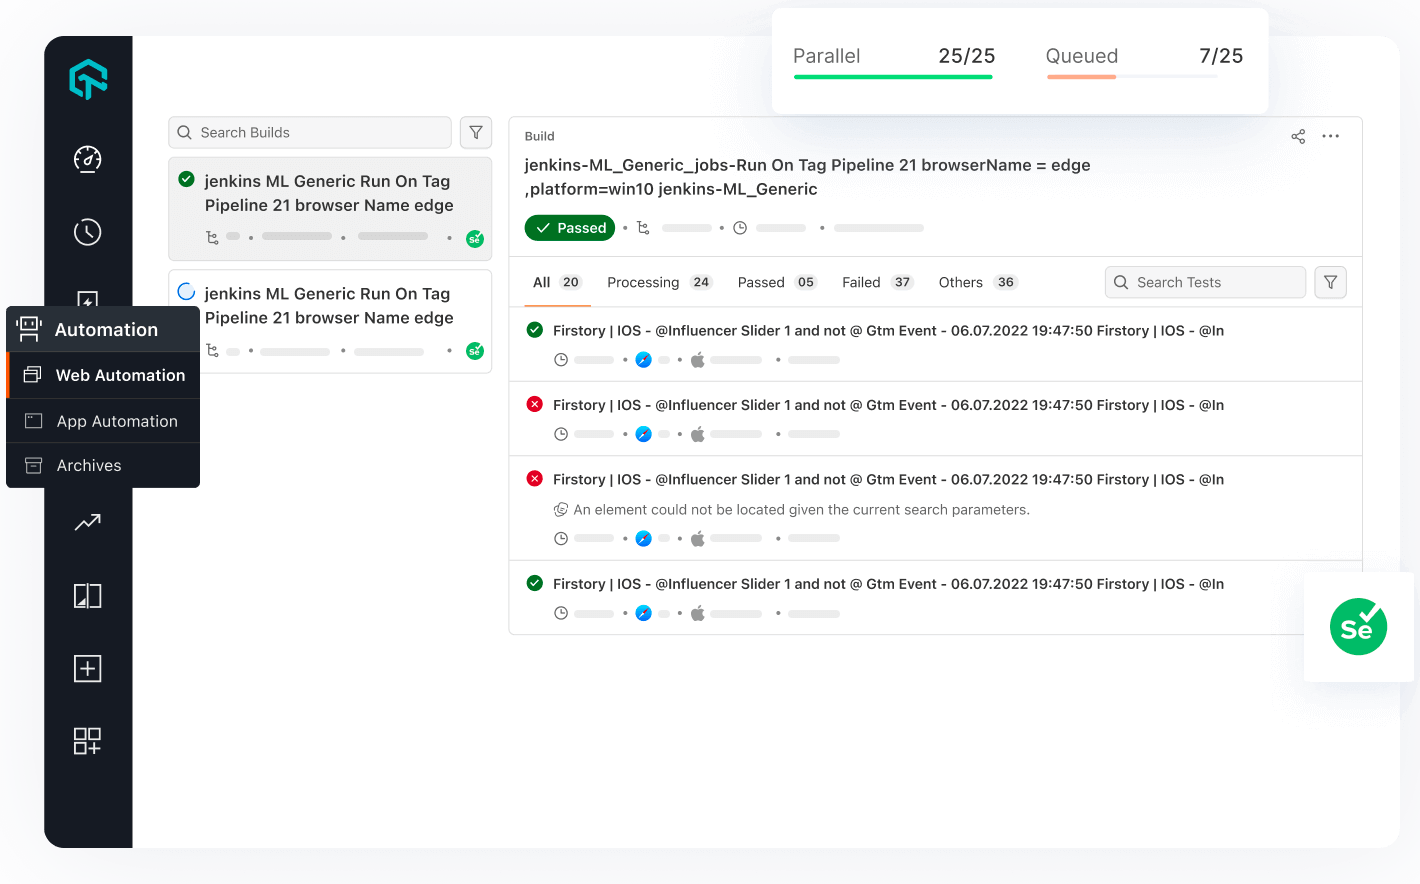1420x884 pixels.
Task: Click the share icon in the Build header
Action: coord(1298,136)
